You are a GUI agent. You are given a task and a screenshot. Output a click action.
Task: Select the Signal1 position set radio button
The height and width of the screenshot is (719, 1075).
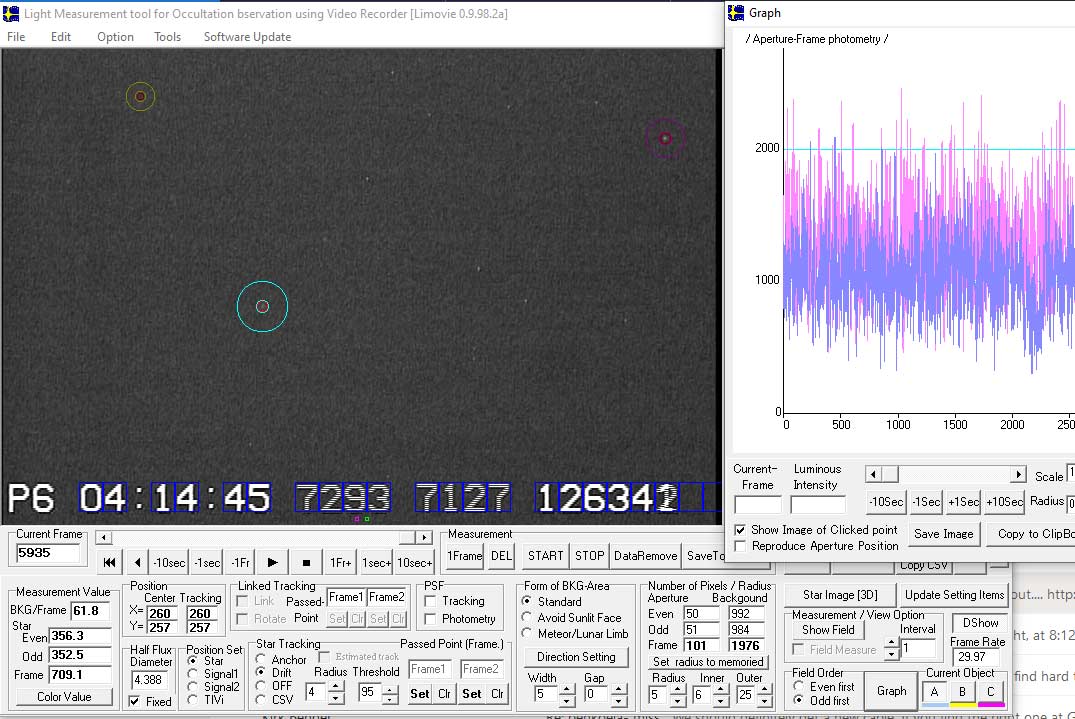pyautogui.click(x=193, y=674)
